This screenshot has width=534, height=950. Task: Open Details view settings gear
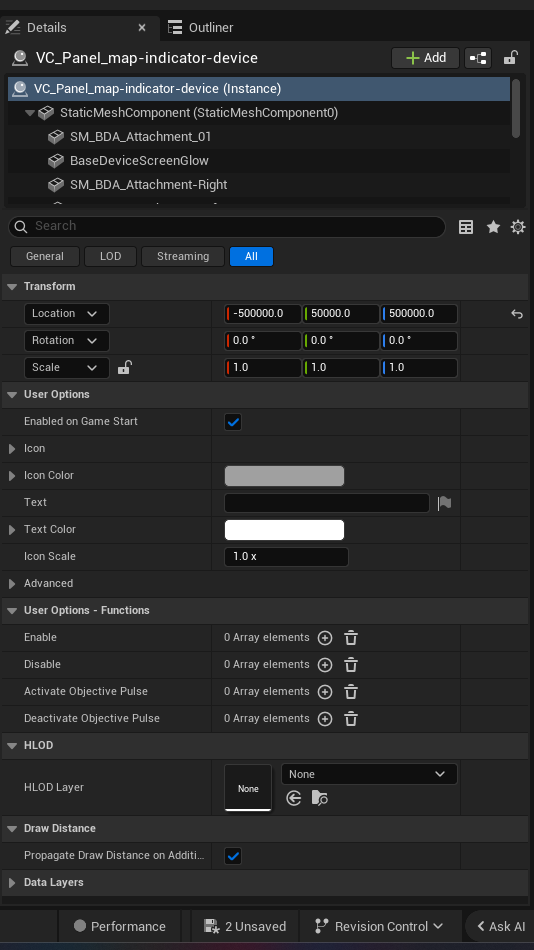[x=518, y=227]
